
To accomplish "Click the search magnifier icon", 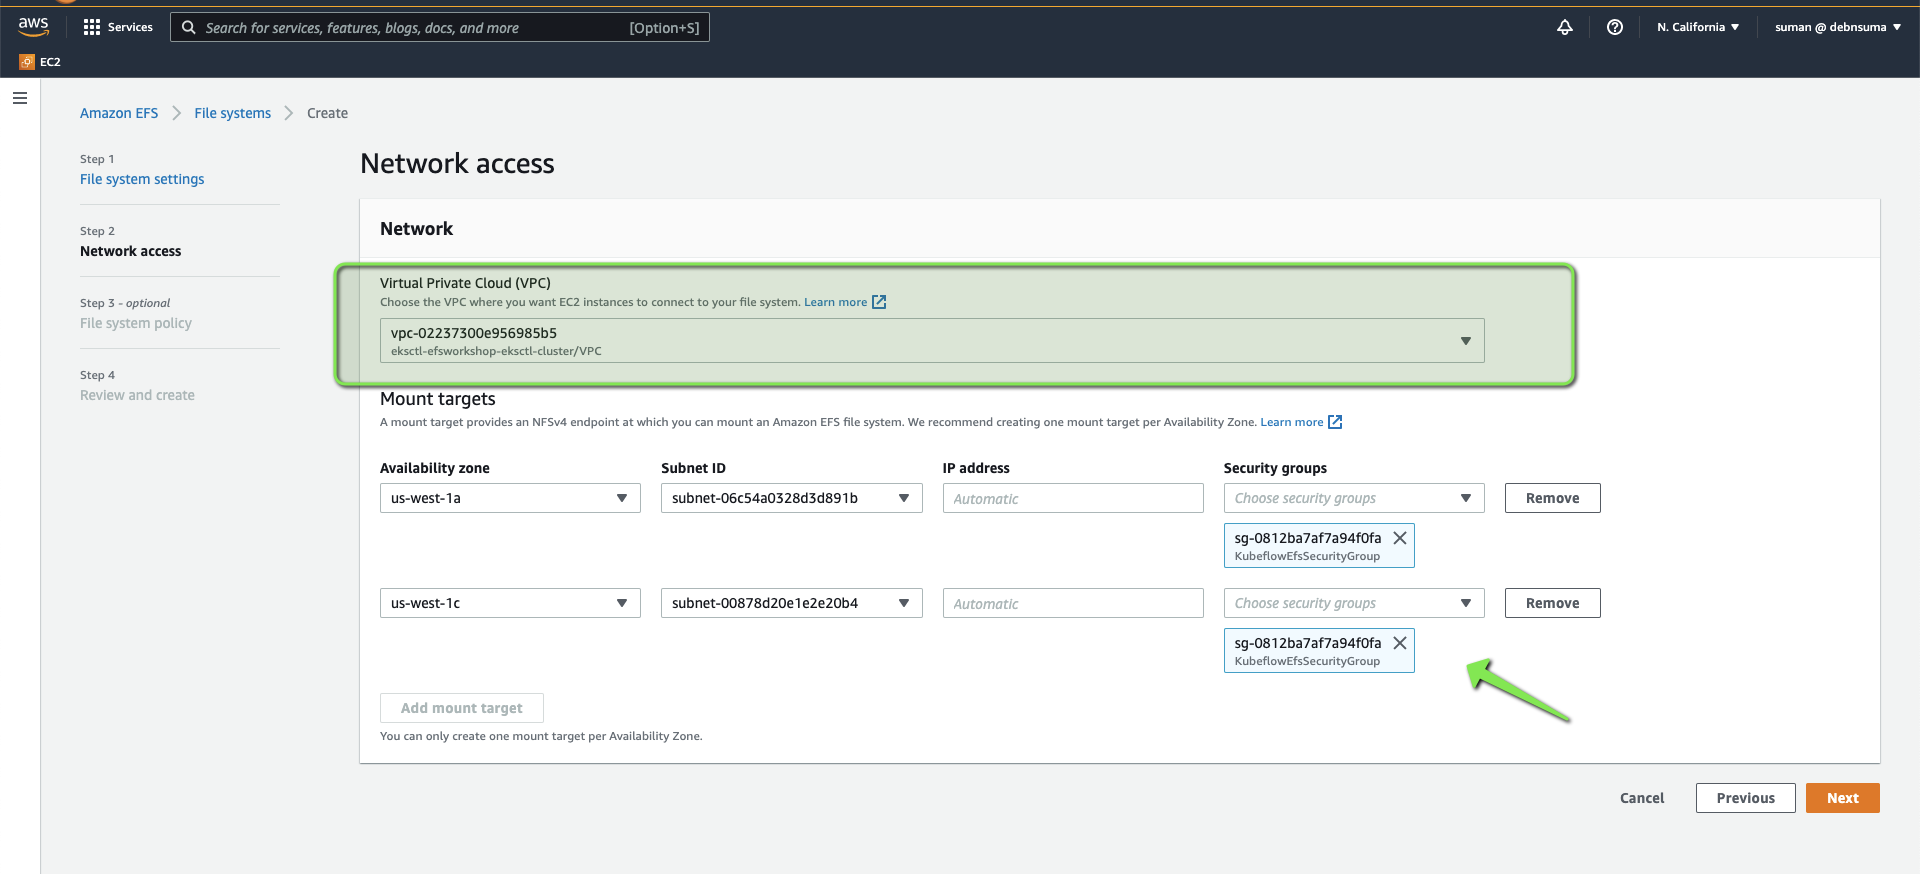I will coord(188,27).
